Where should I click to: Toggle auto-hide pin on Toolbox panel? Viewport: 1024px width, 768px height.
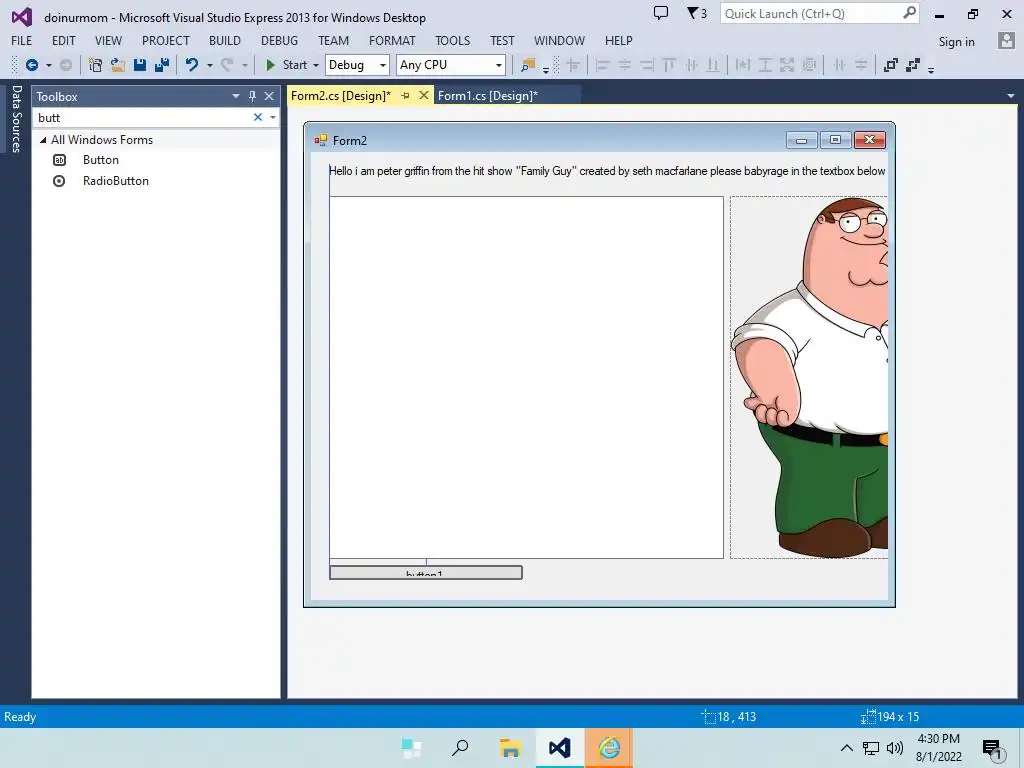[252, 96]
